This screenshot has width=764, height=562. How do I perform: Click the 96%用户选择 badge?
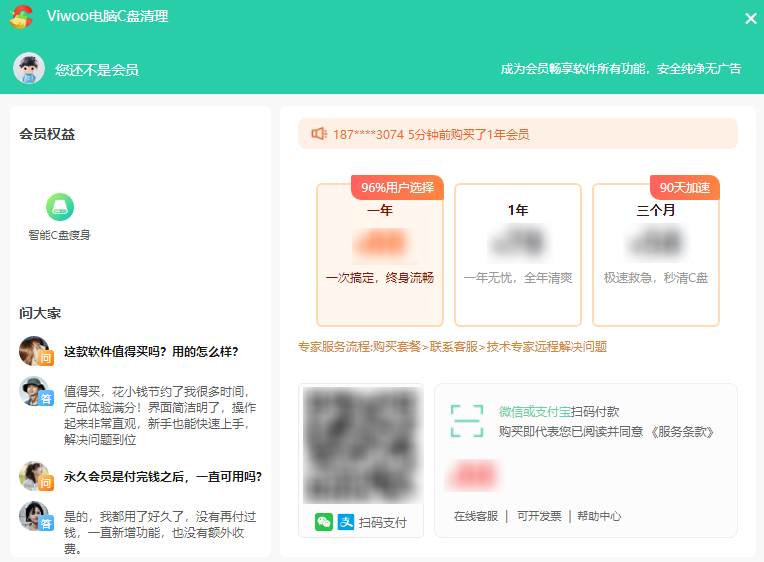click(397, 188)
